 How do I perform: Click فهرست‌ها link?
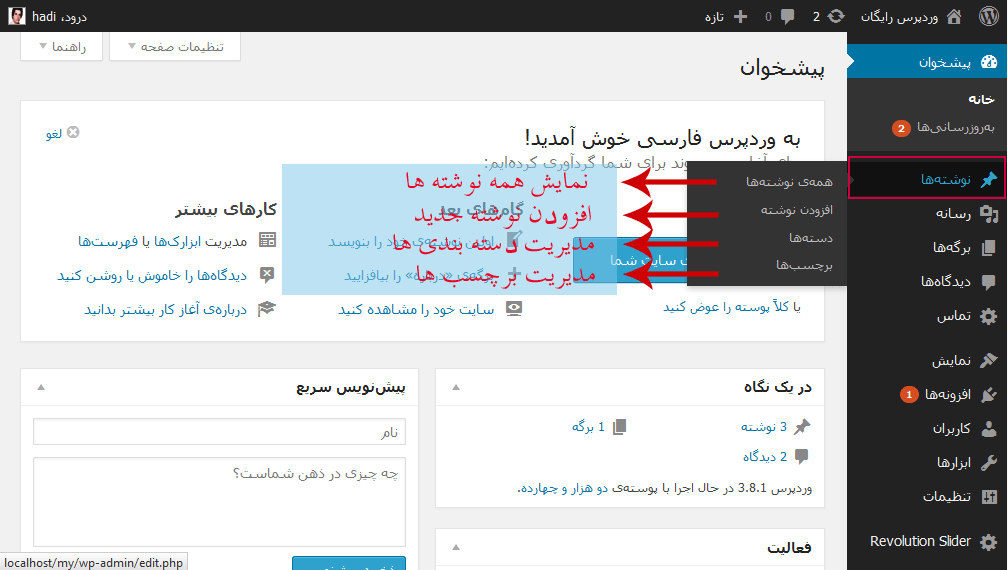(x=108, y=241)
